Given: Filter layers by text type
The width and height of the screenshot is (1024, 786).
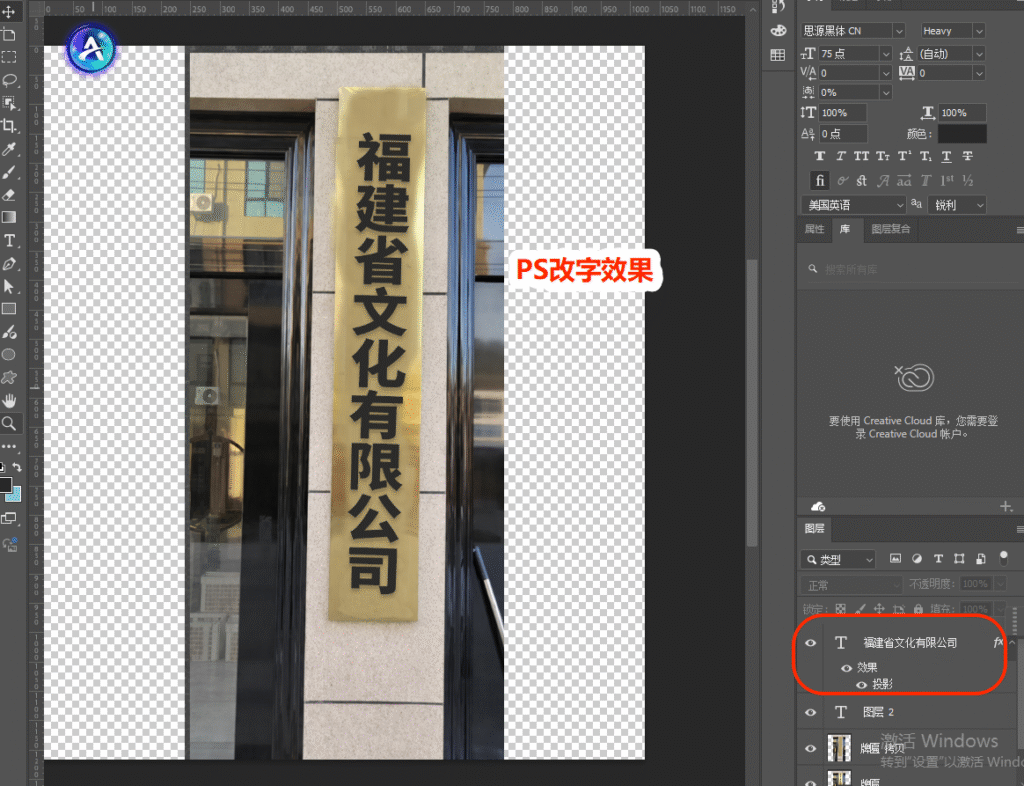Looking at the screenshot, I should point(938,559).
